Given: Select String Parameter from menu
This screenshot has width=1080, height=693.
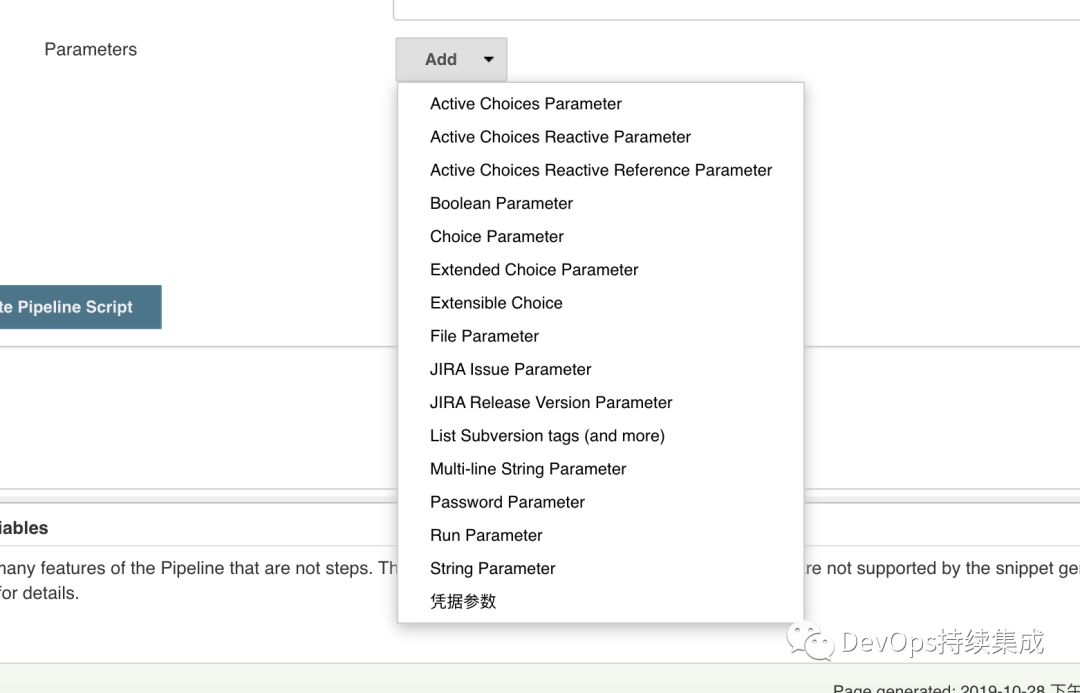Looking at the screenshot, I should pos(492,568).
